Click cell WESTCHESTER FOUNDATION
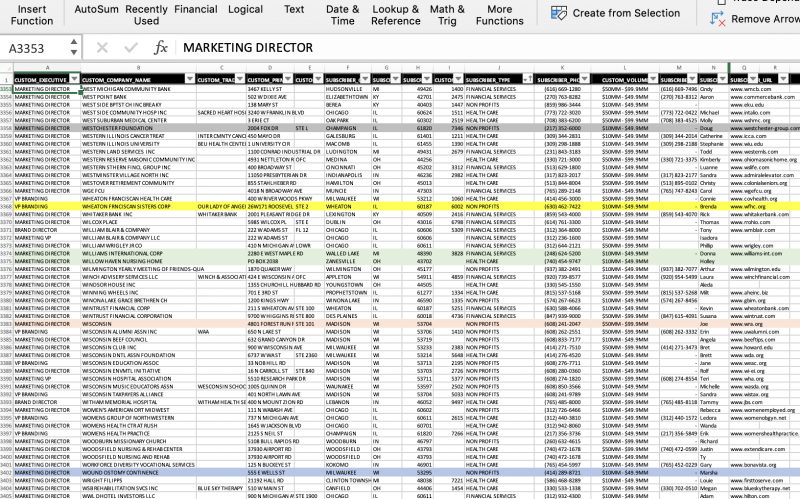The height and width of the screenshot is (499, 800). (x=138, y=128)
